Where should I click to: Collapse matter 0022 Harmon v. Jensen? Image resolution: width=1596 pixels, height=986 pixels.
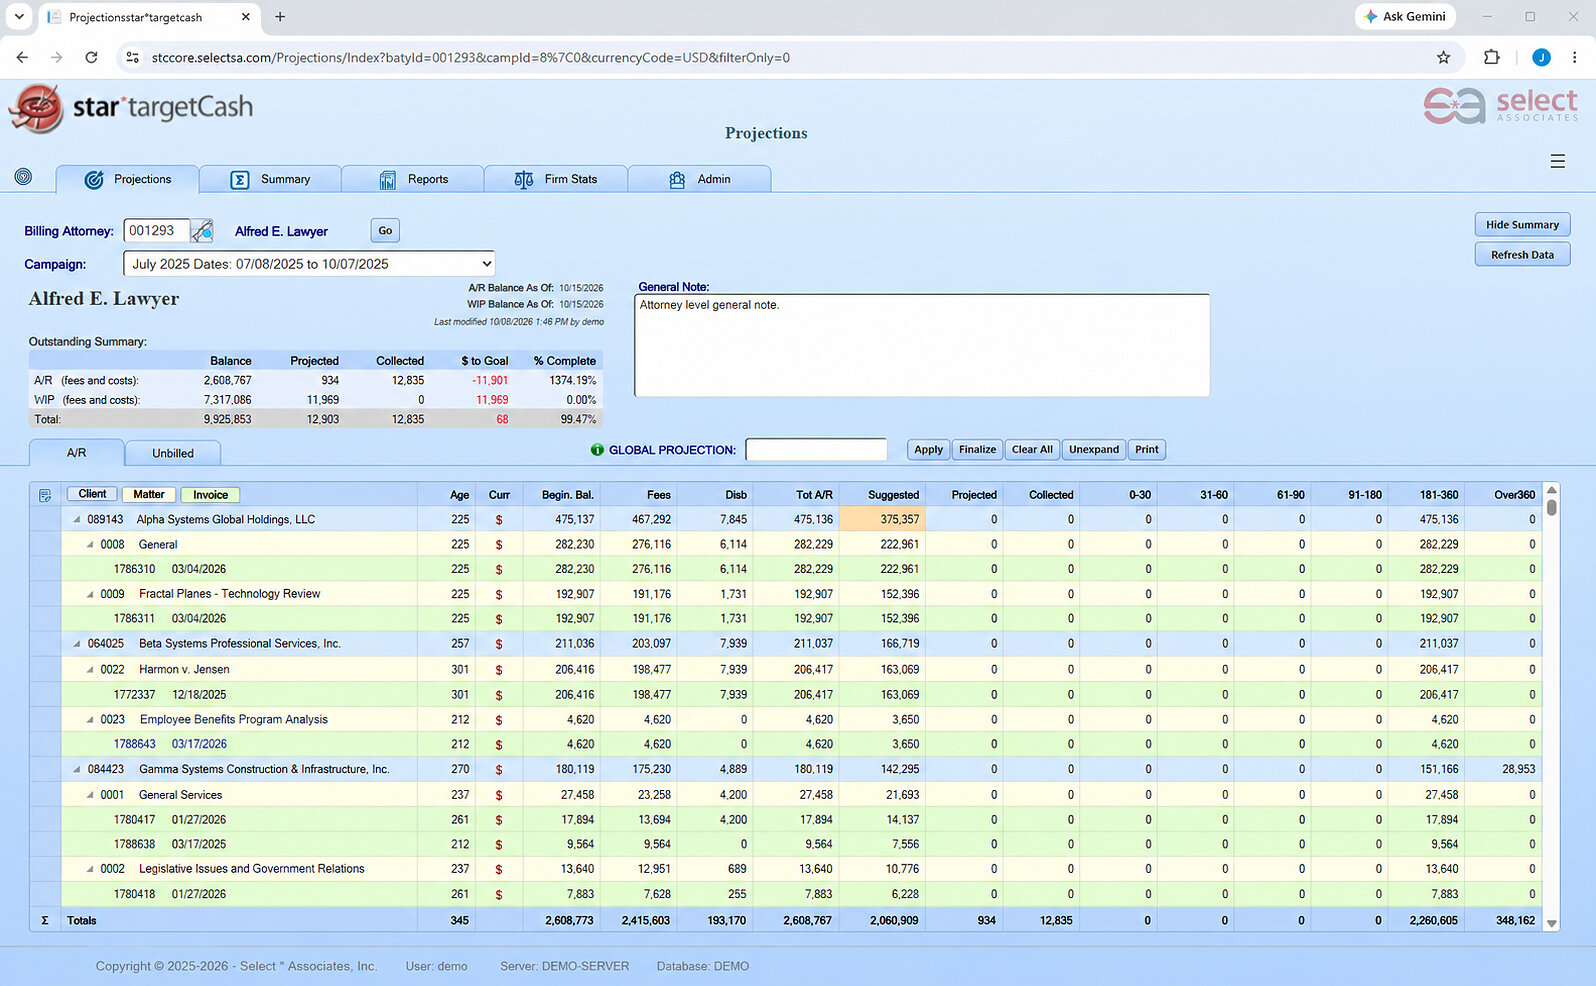click(x=90, y=670)
